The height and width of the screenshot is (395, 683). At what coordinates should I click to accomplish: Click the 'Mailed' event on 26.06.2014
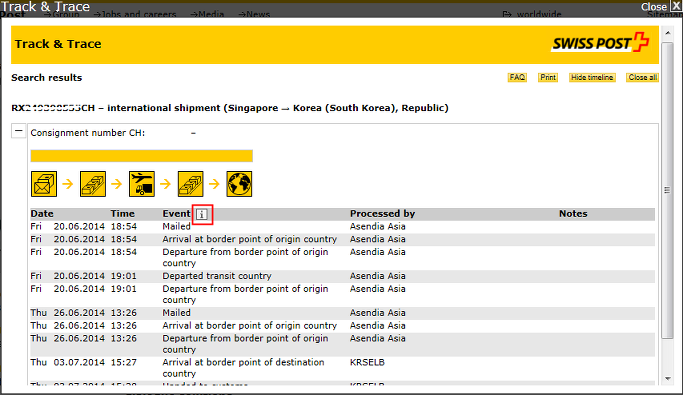point(176,313)
